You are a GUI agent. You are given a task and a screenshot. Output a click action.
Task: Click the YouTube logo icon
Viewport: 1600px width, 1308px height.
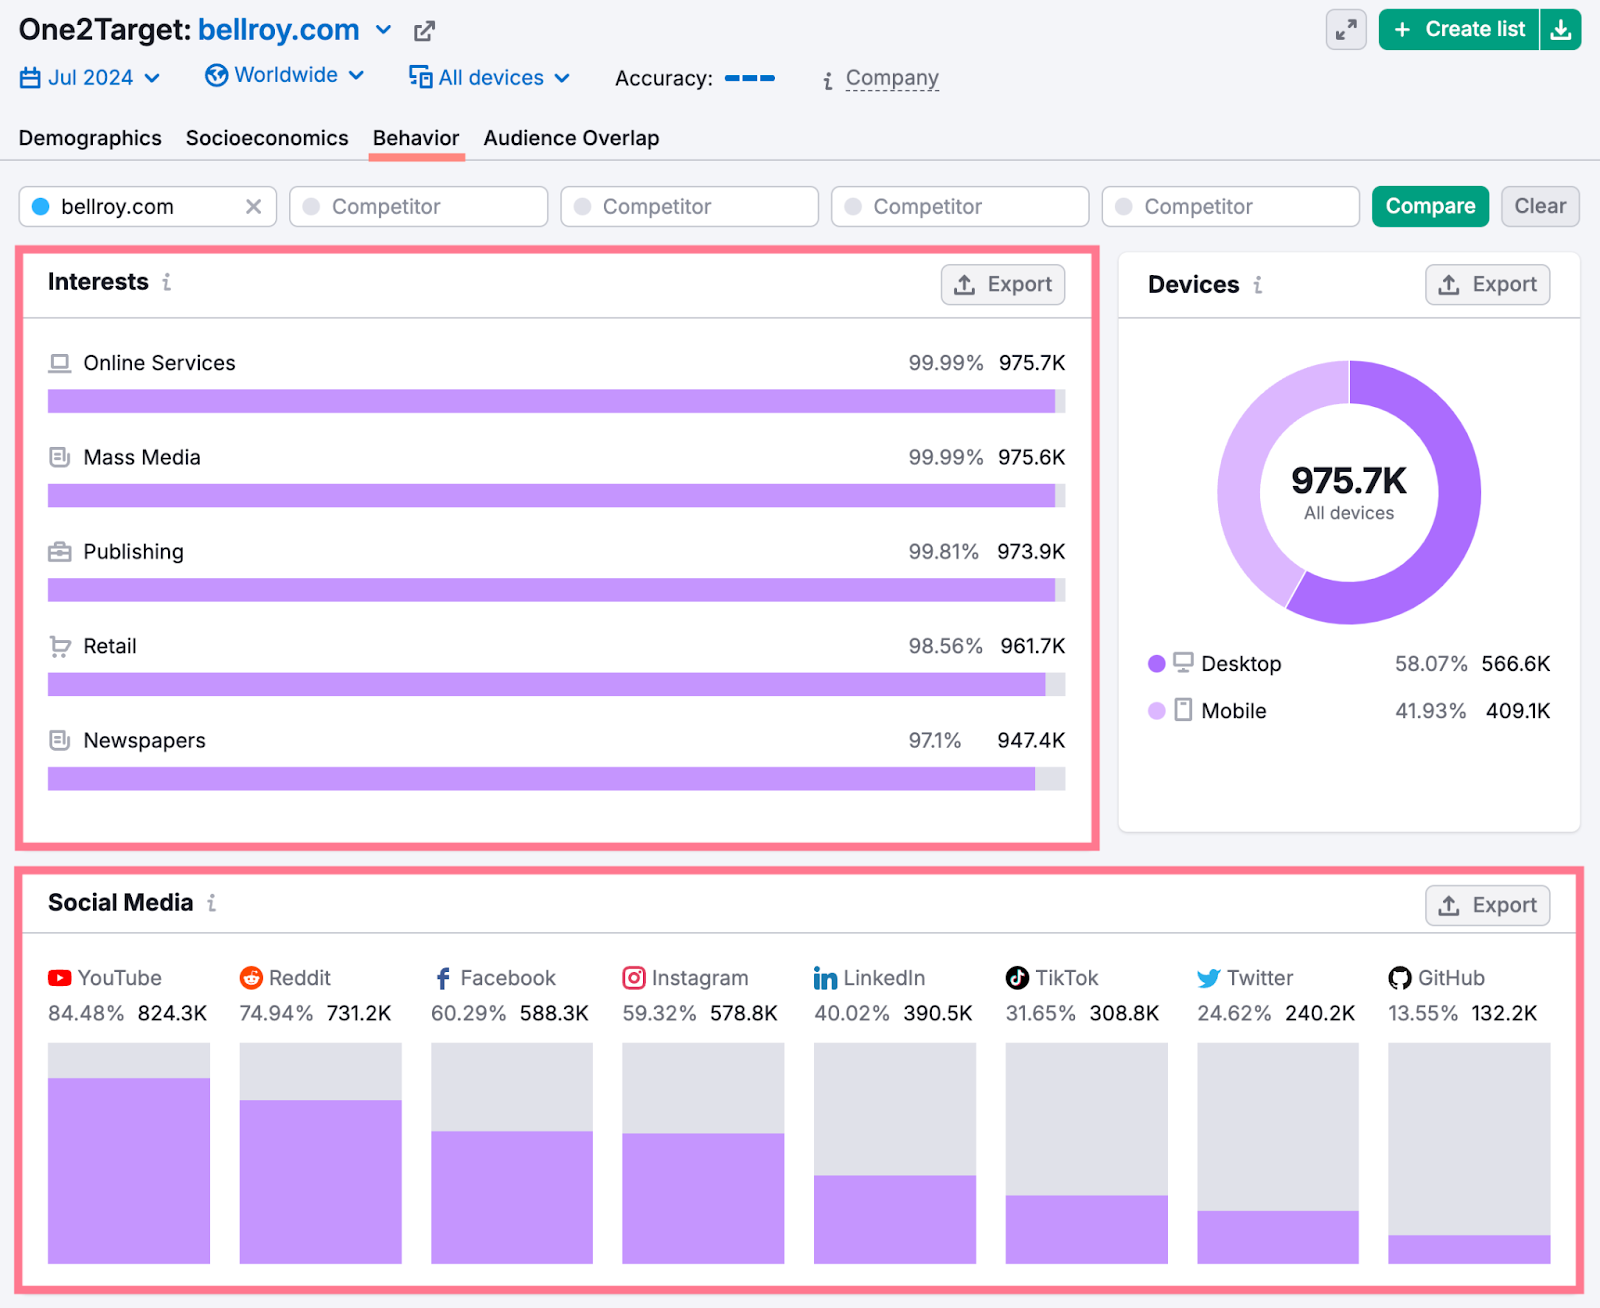tap(60, 978)
